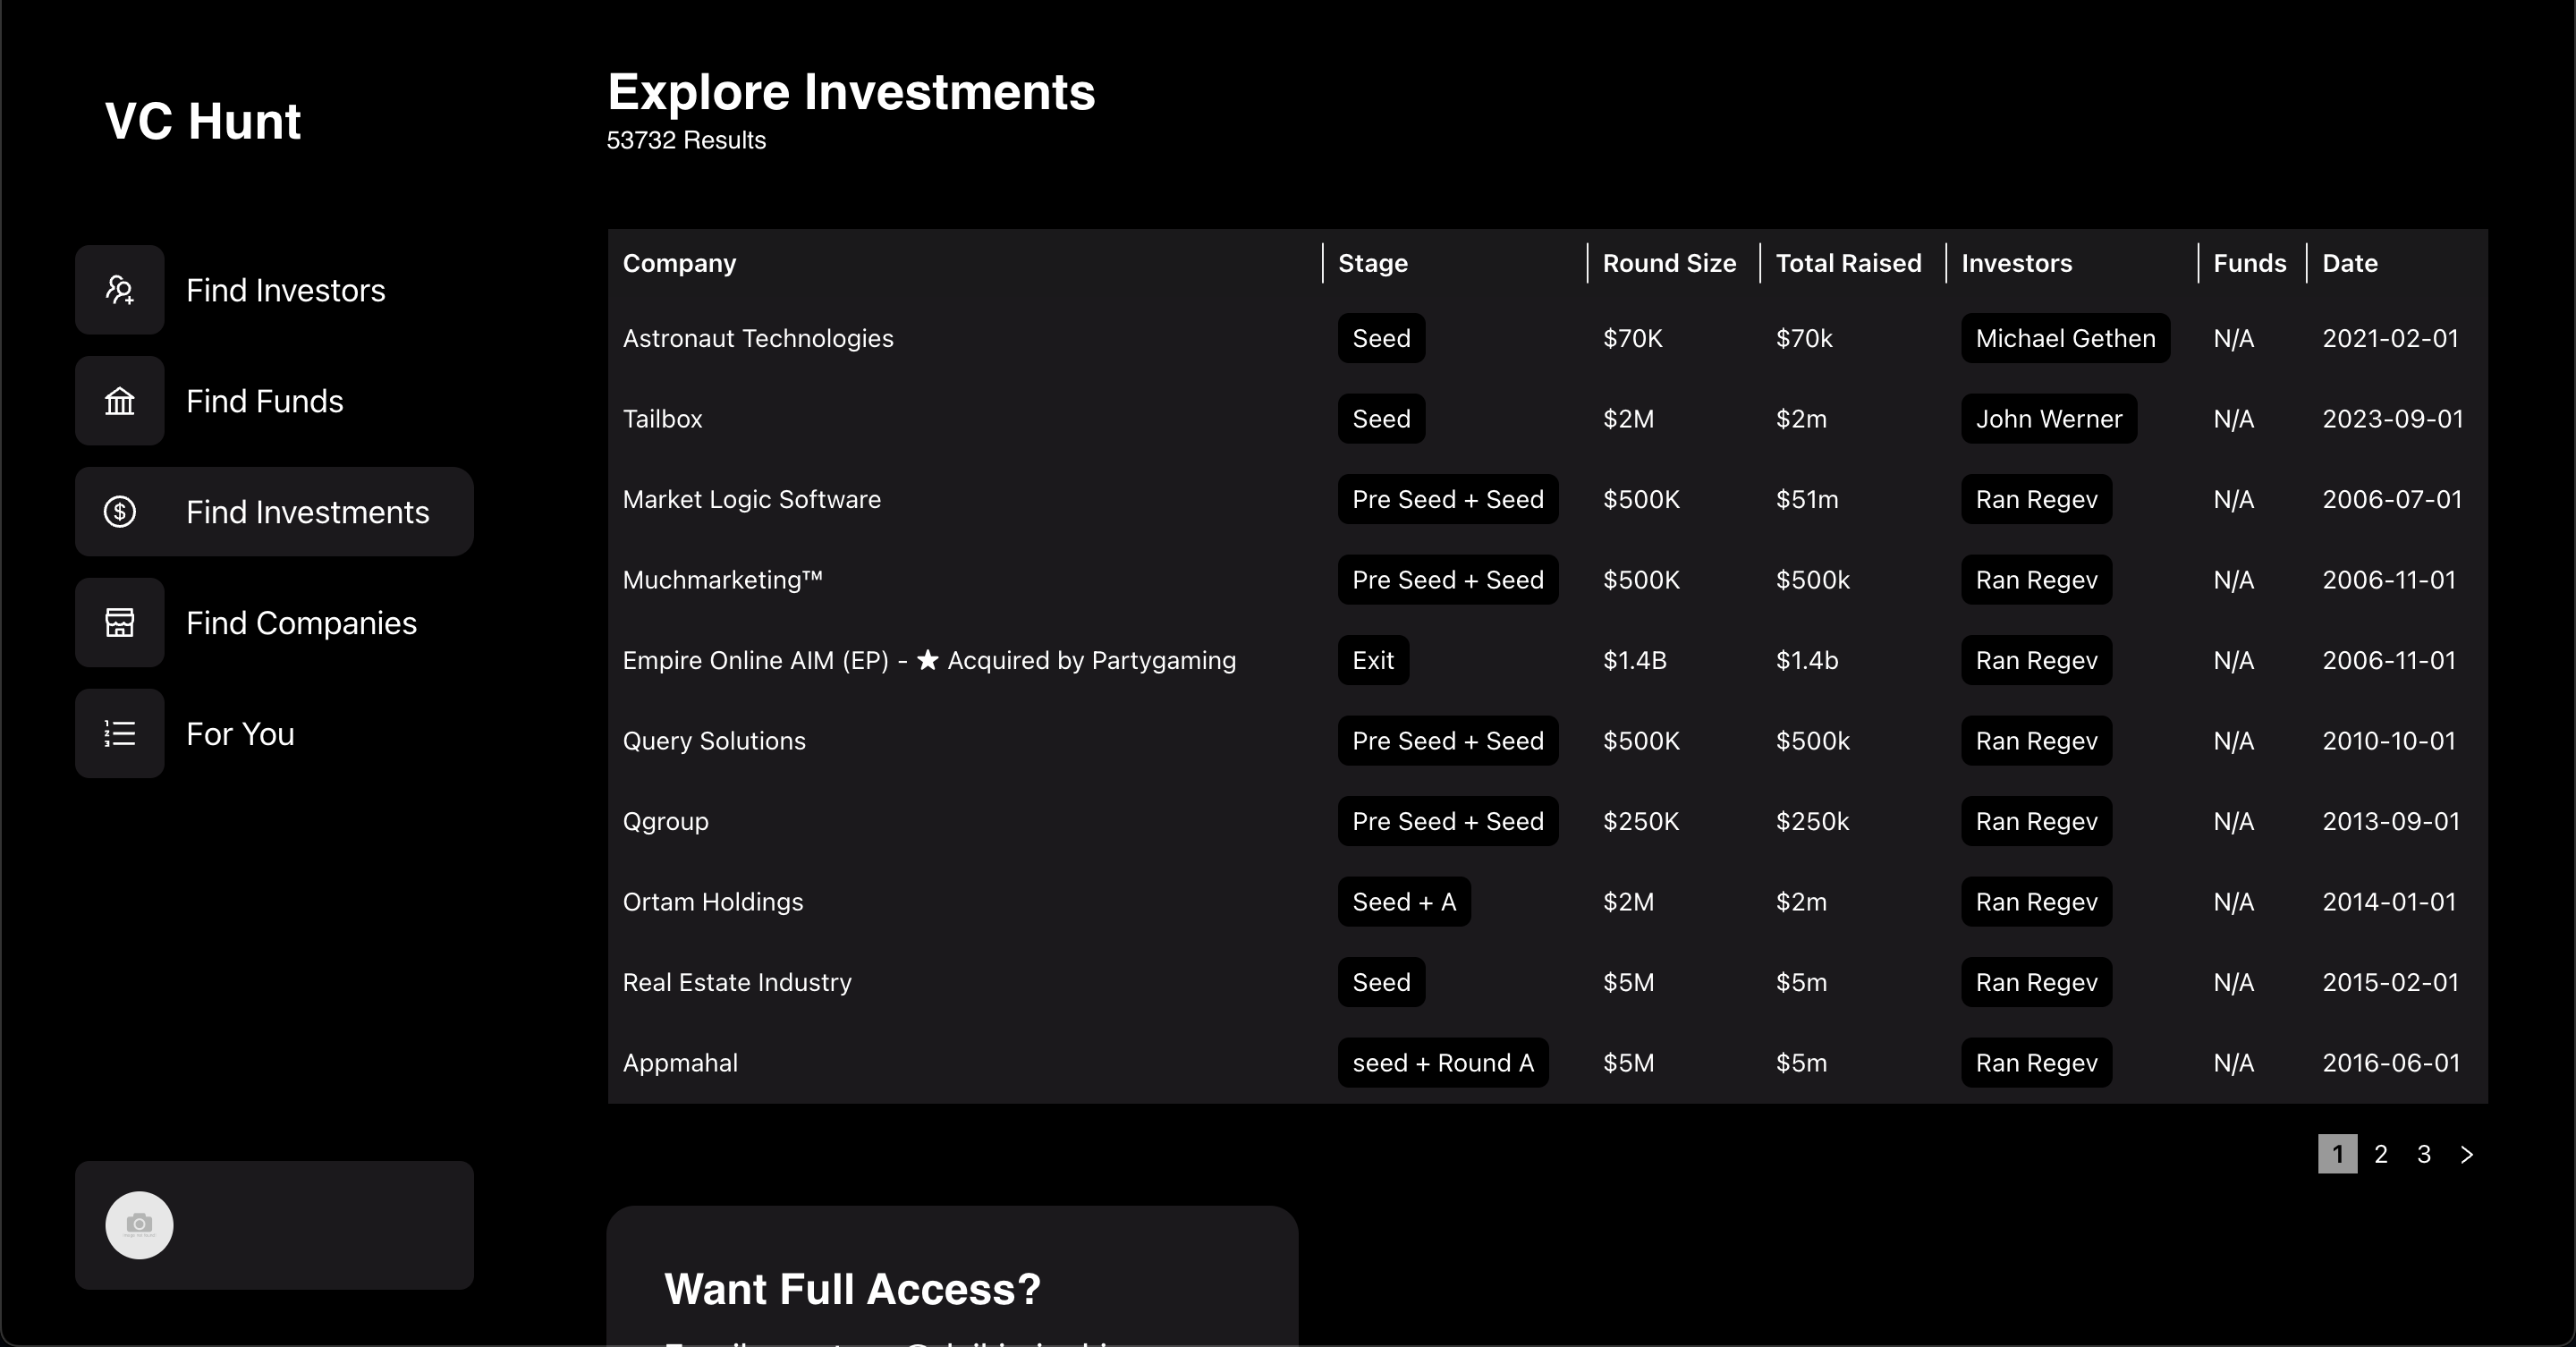Open Michael Gethen investor tag
The width and height of the screenshot is (2576, 1347).
(x=2065, y=338)
